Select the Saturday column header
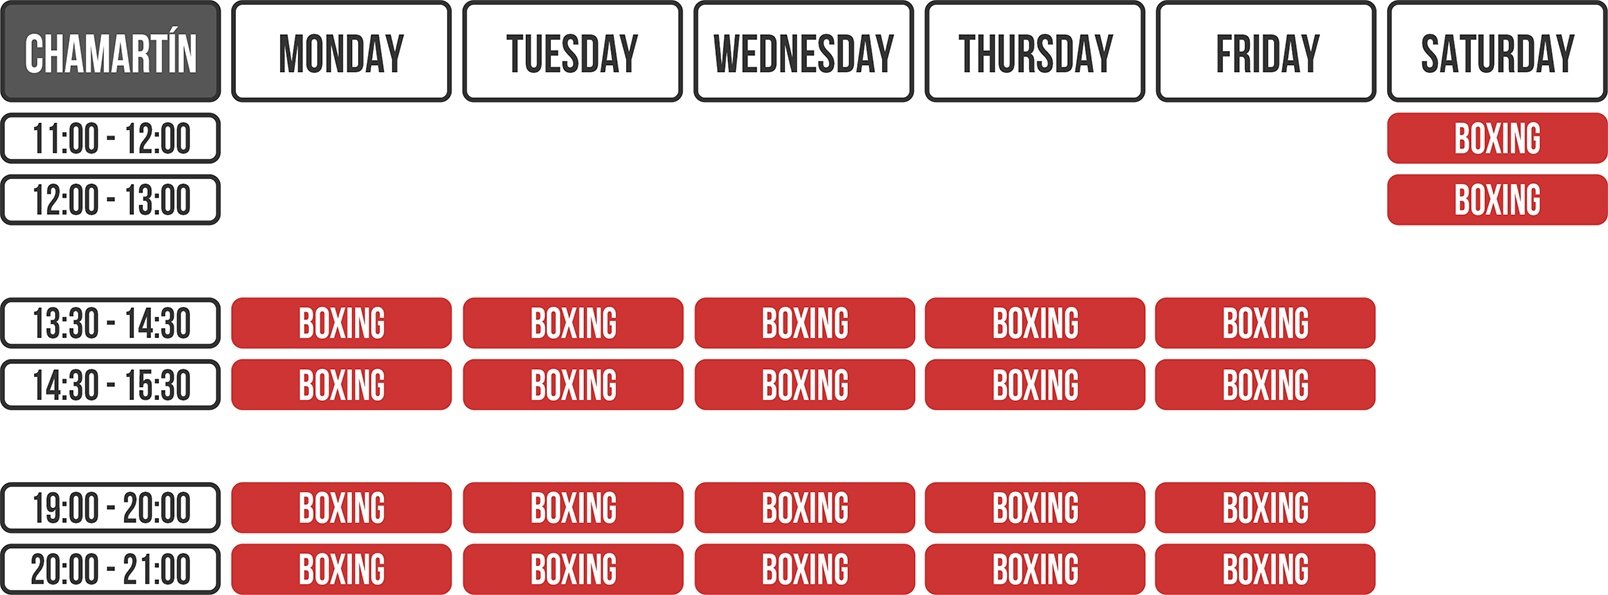Viewport: 1608px width, 595px height. click(x=1497, y=52)
